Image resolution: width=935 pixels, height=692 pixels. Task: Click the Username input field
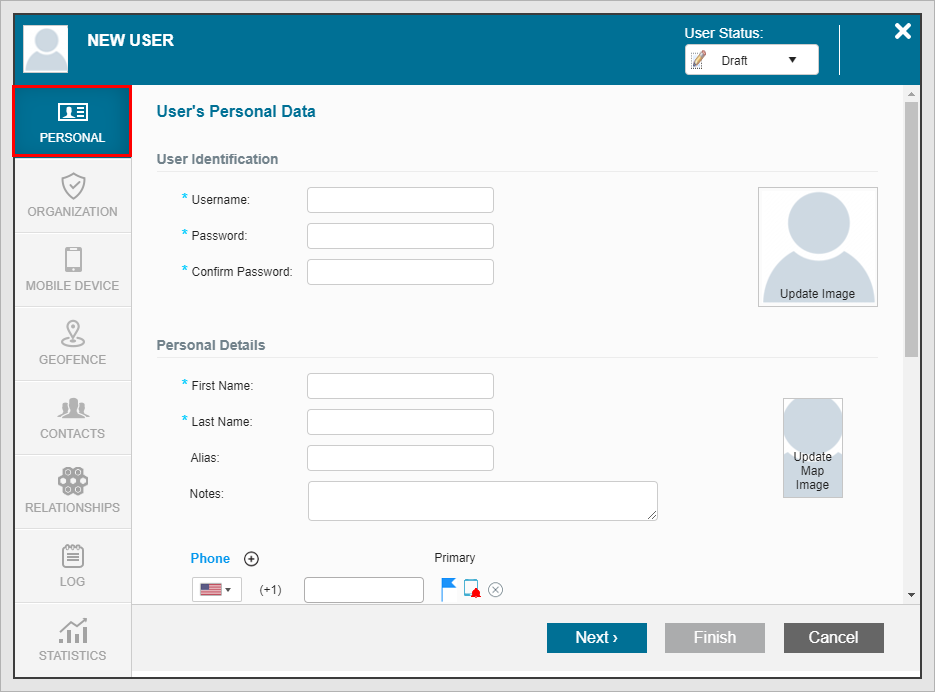pyautogui.click(x=400, y=200)
